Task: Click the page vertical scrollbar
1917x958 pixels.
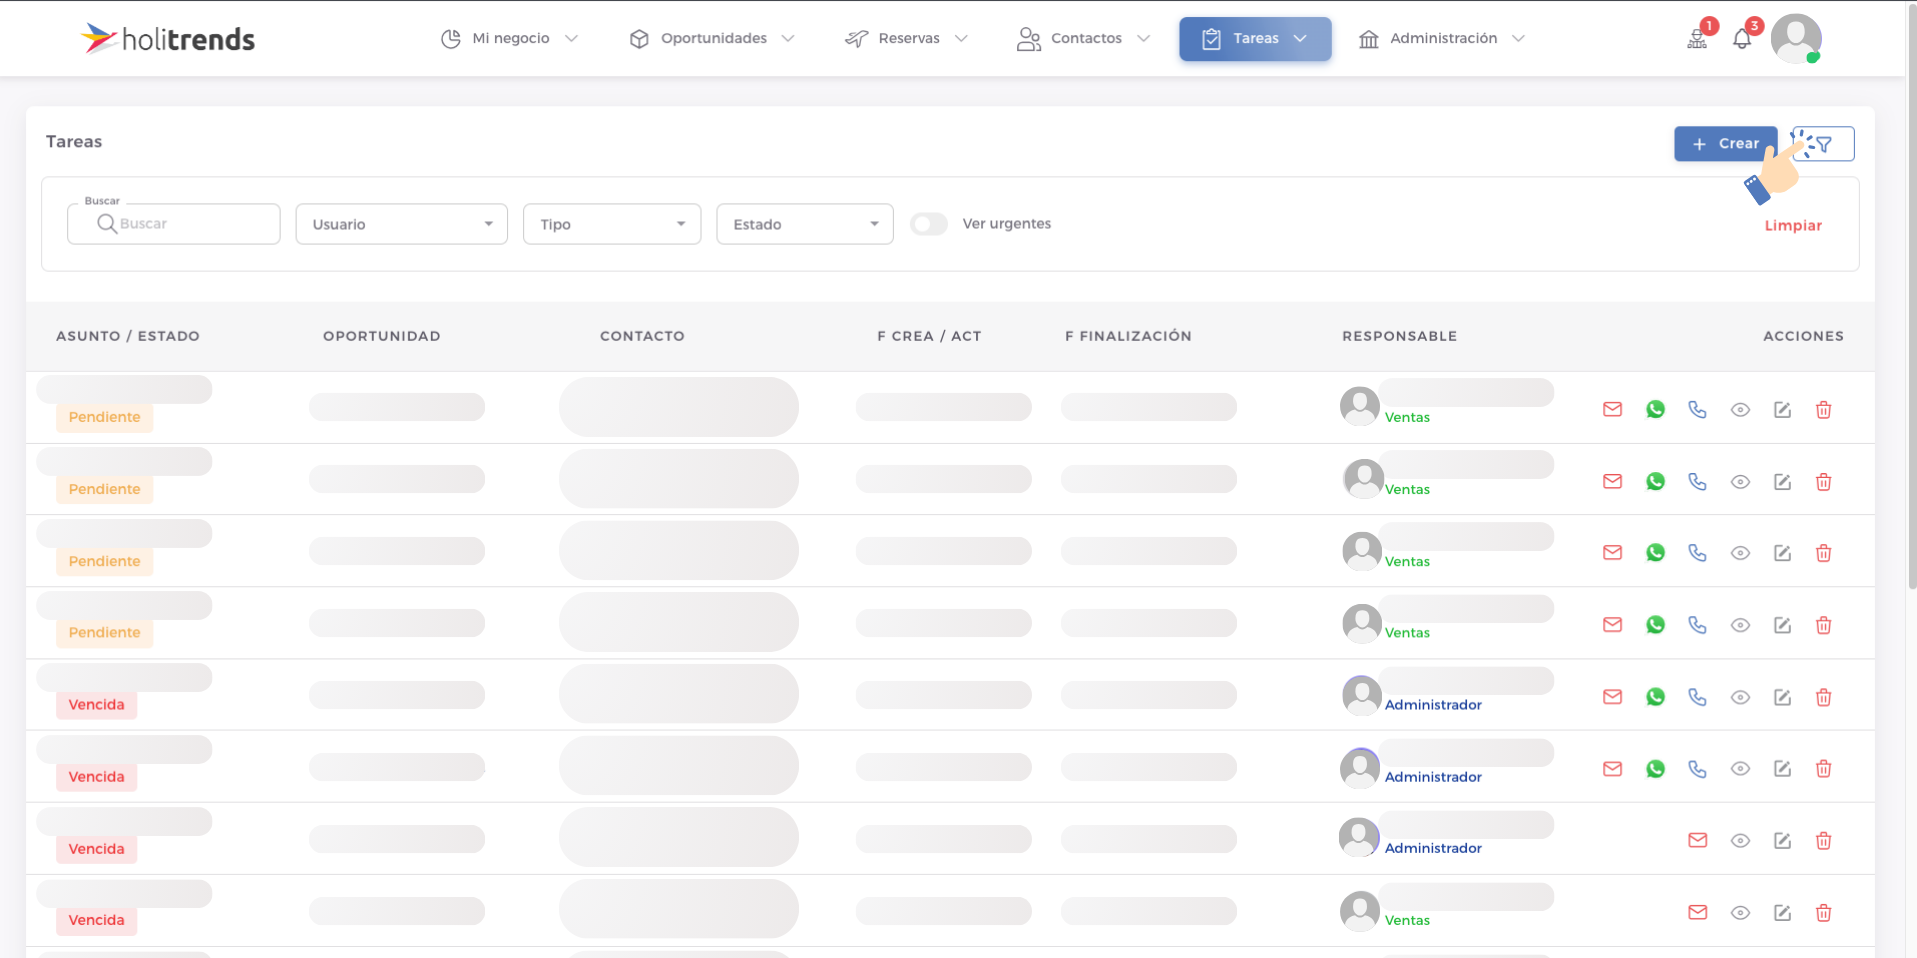Action: pyautogui.click(x=1912, y=300)
